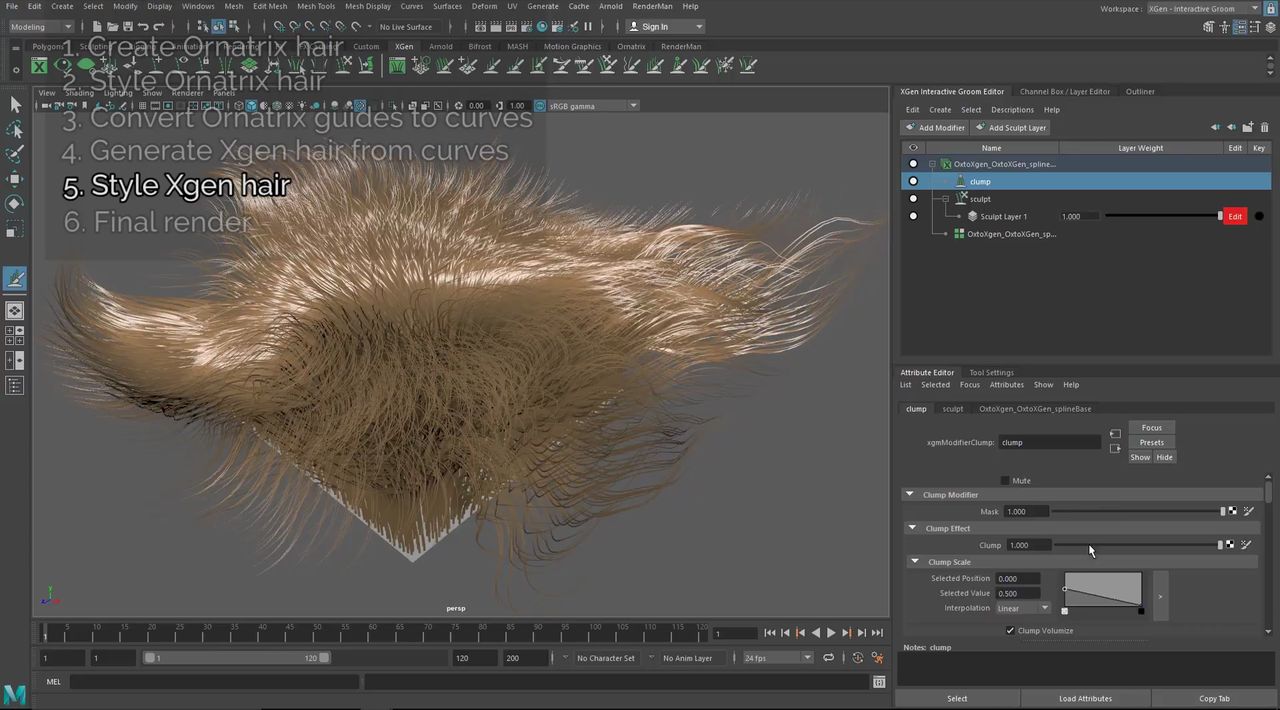
Task: Activate the Lasso Select tool
Action: 15,130
